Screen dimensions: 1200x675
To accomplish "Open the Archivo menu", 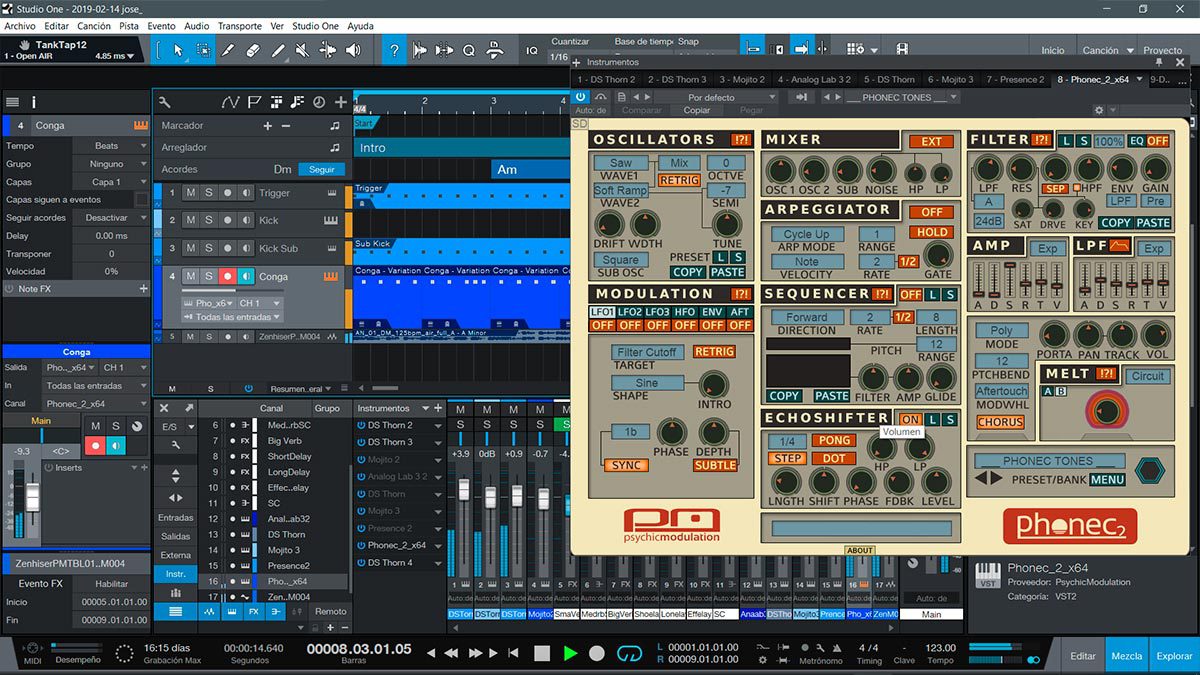I will coord(20,26).
